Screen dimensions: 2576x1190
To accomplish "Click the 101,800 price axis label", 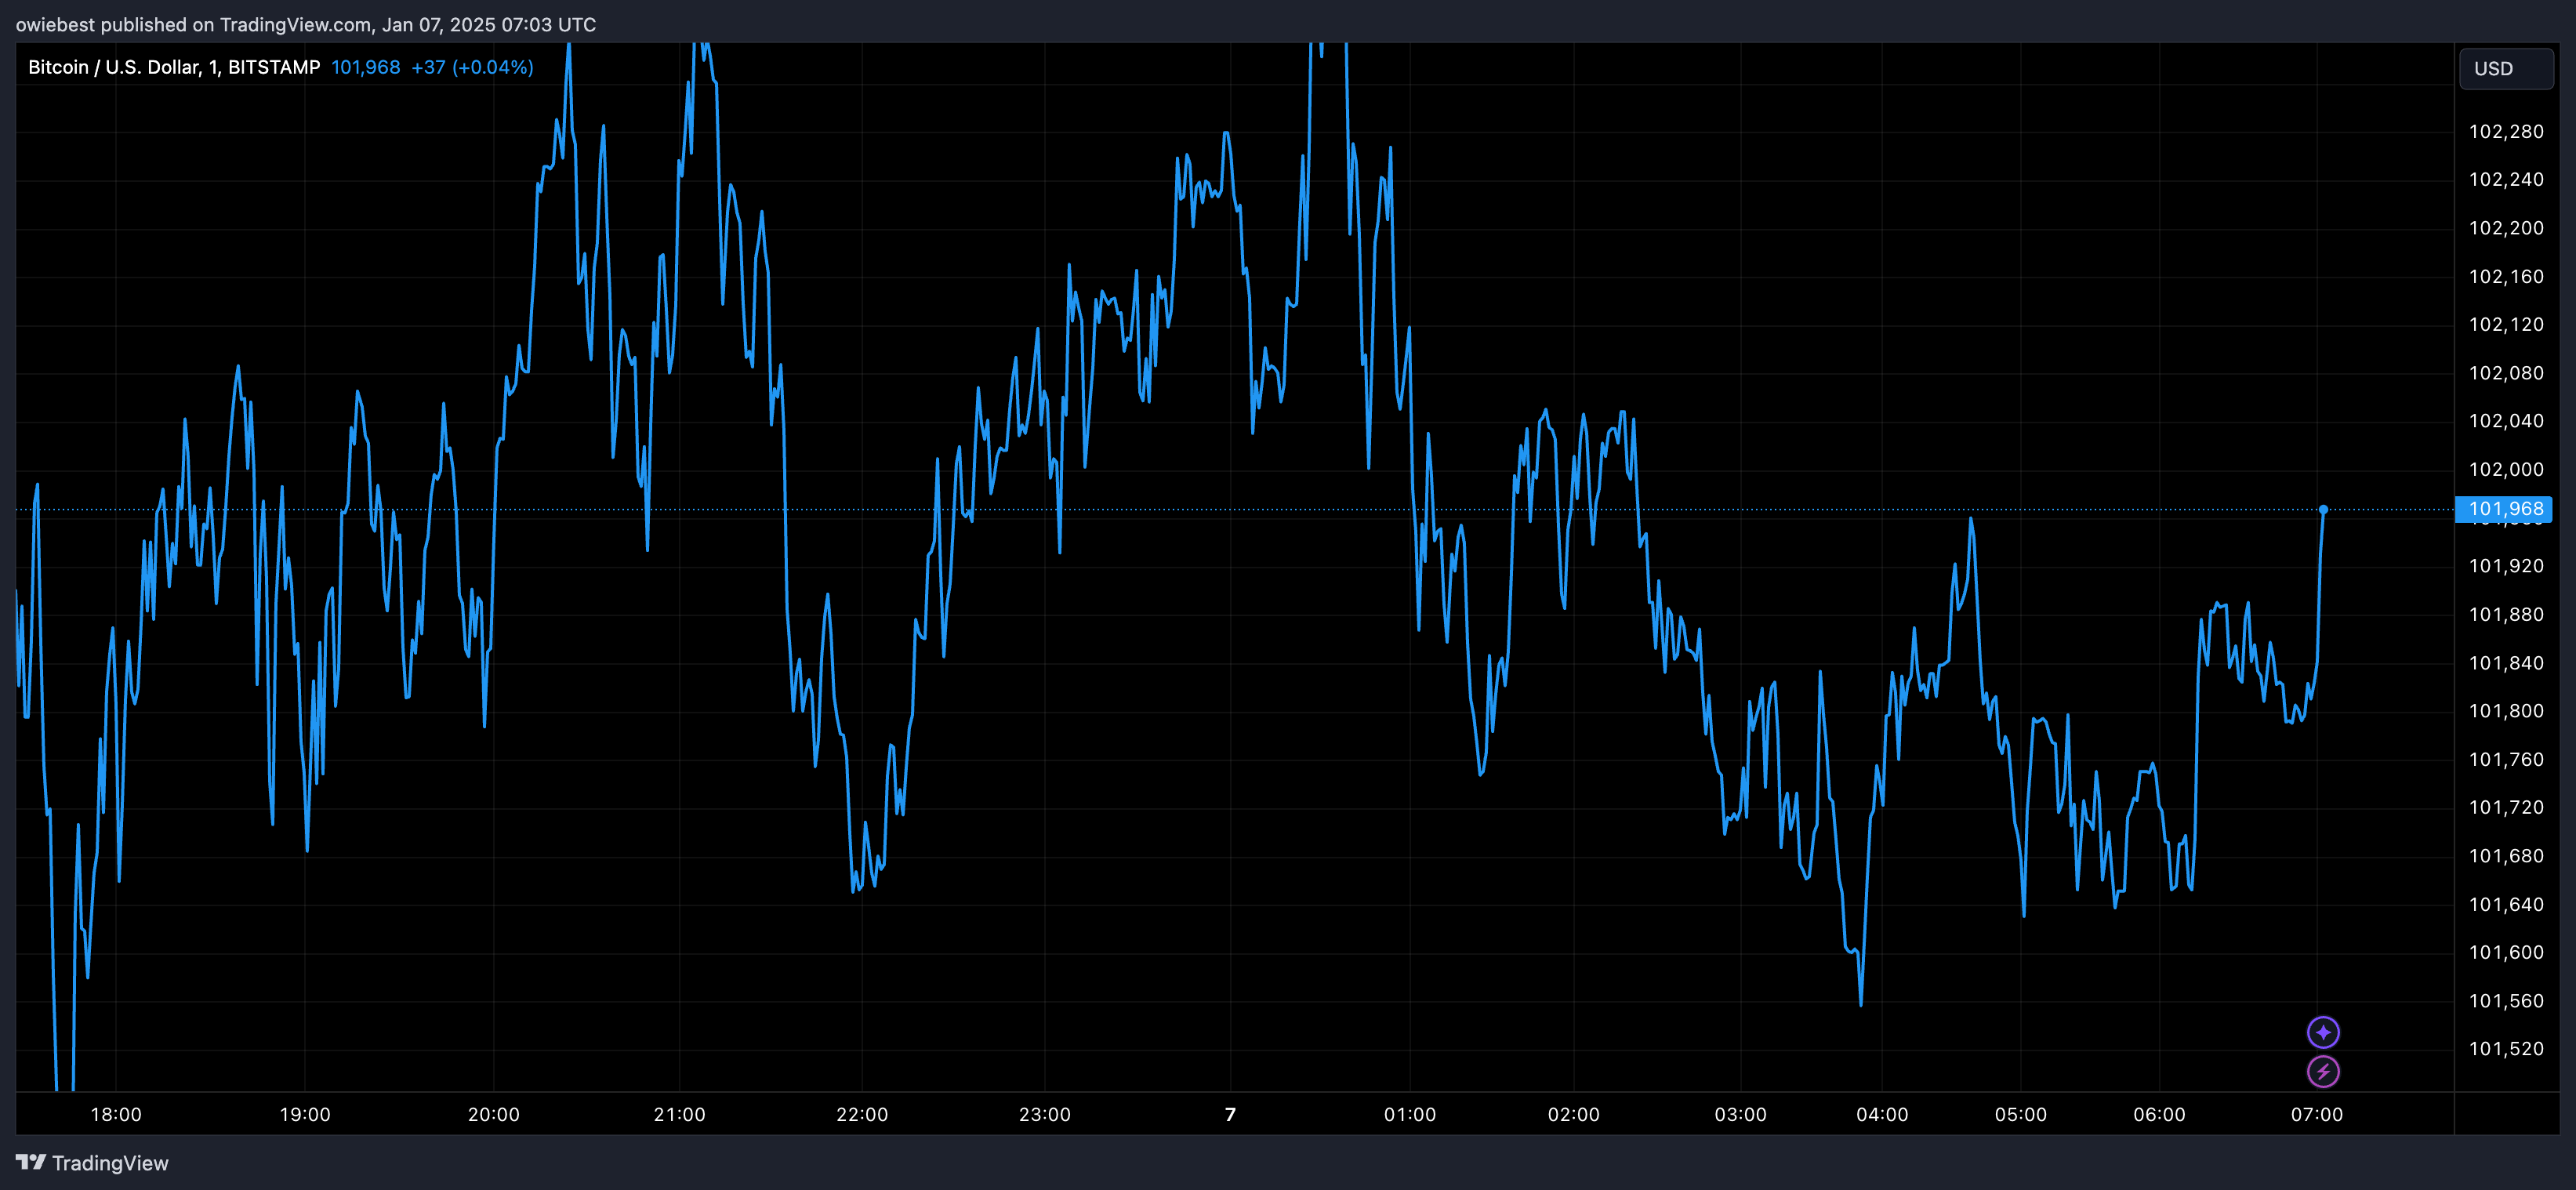I will tap(2506, 711).
